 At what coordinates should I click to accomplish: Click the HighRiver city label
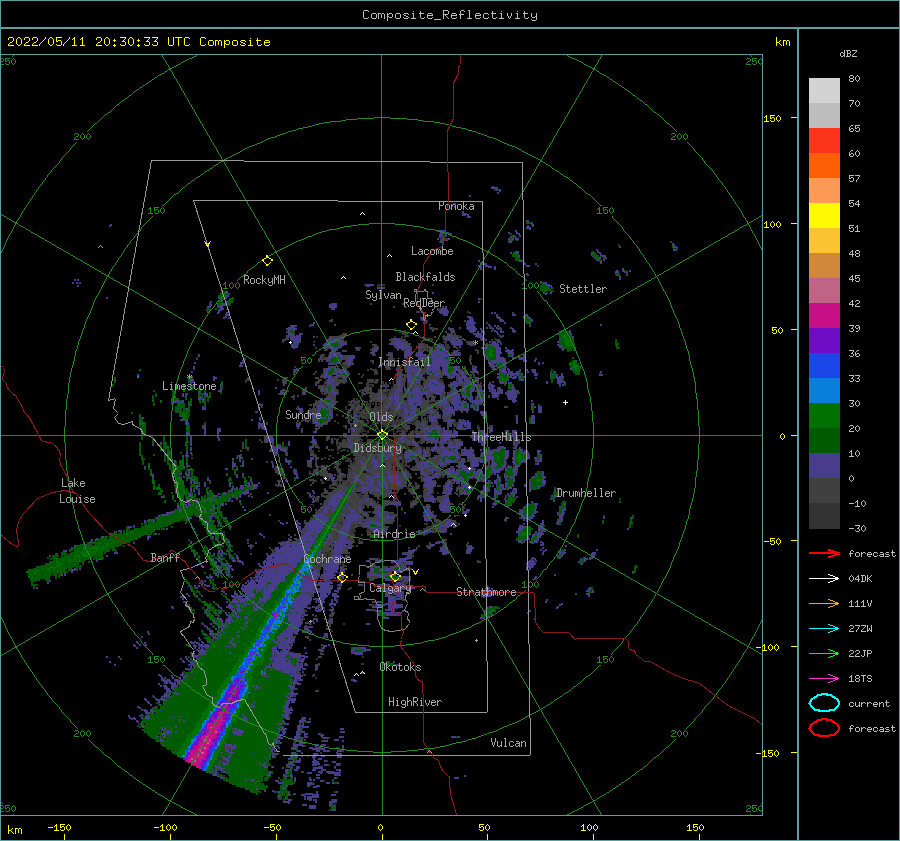click(x=415, y=702)
